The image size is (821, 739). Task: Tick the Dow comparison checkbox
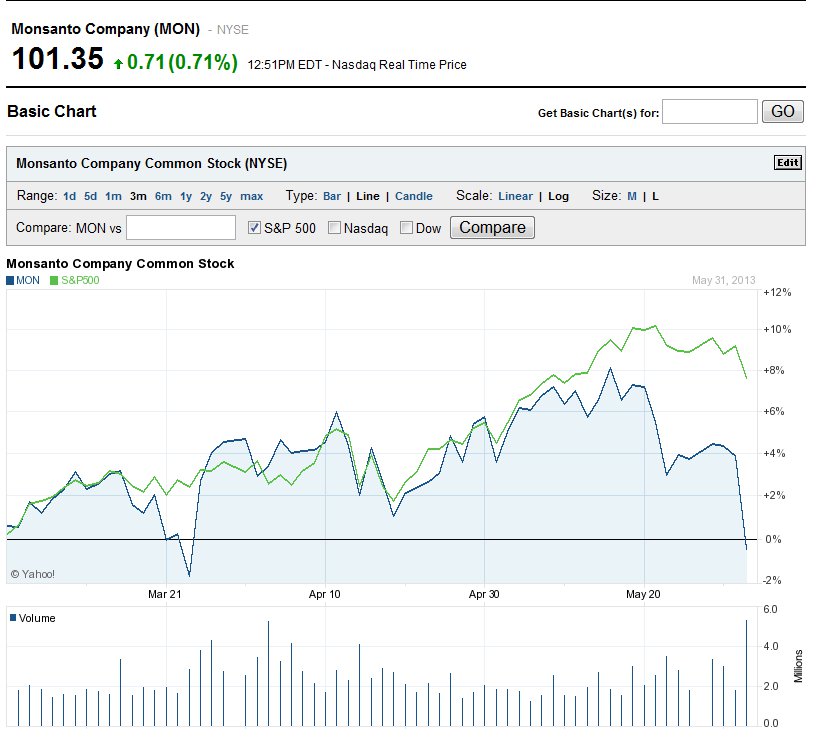click(x=406, y=227)
